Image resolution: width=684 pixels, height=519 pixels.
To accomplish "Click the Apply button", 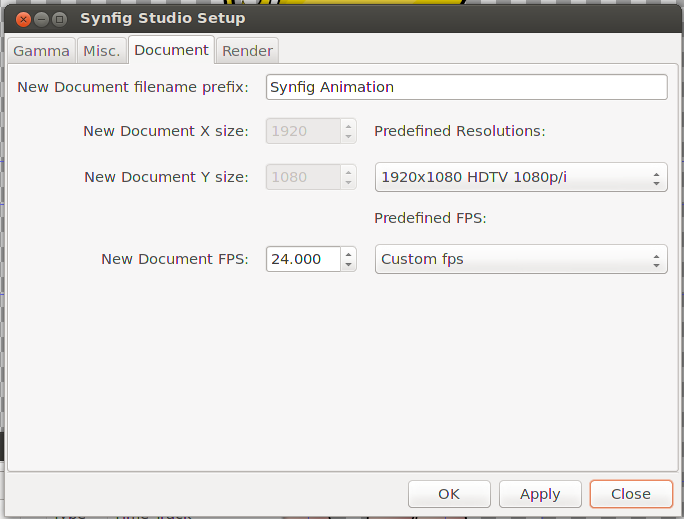I will tap(540, 494).
